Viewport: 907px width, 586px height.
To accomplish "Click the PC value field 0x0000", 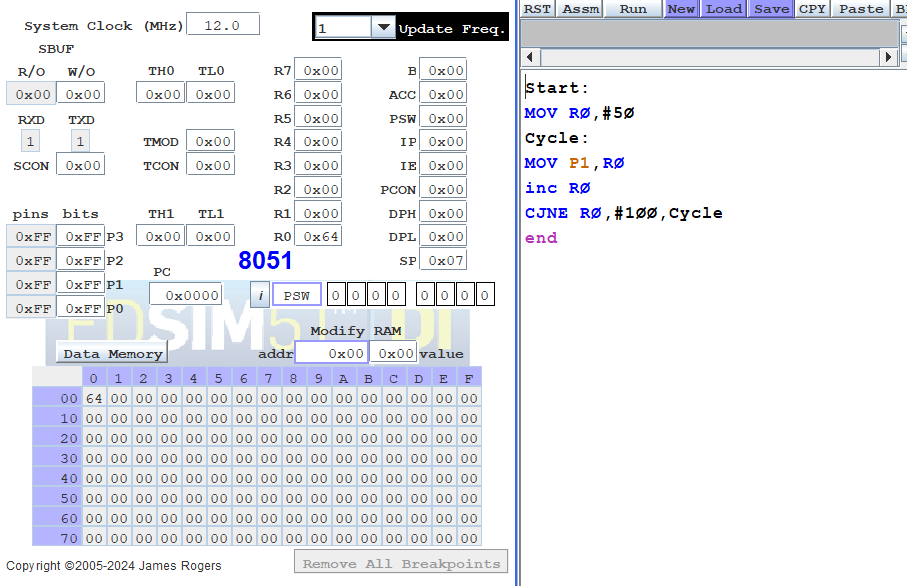I will coord(186,295).
